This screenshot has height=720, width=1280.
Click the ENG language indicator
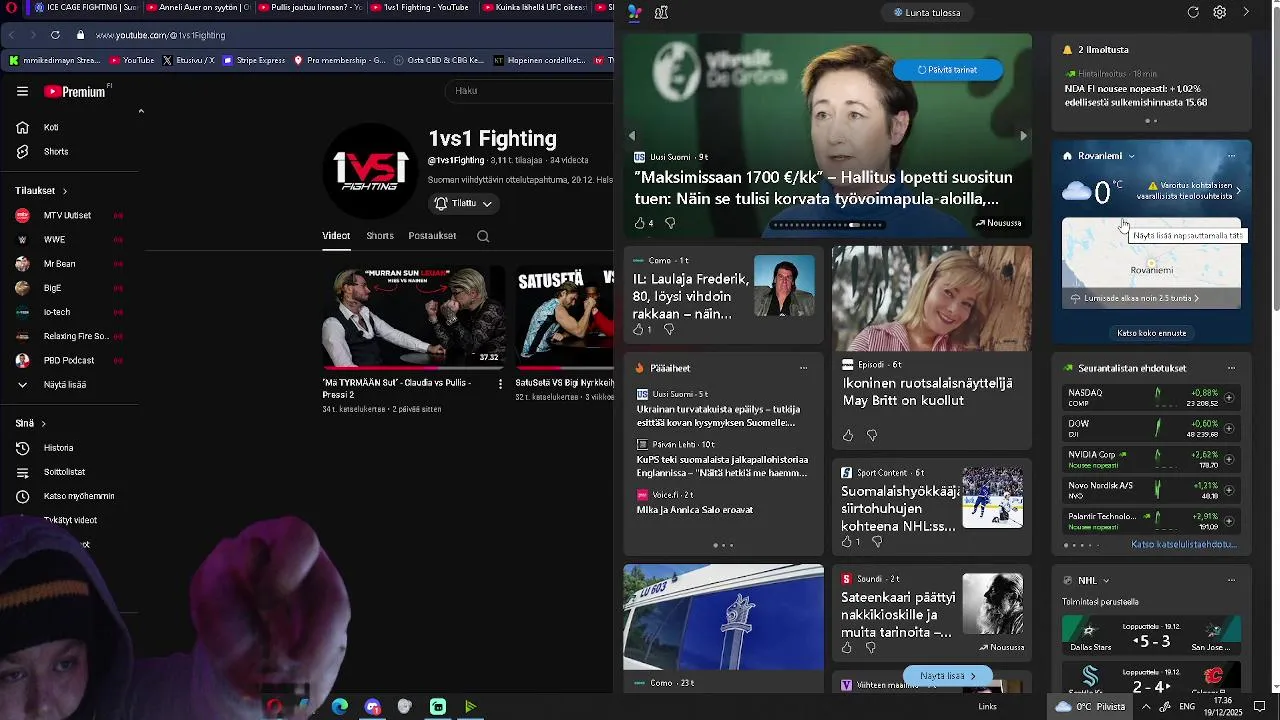point(1187,707)
